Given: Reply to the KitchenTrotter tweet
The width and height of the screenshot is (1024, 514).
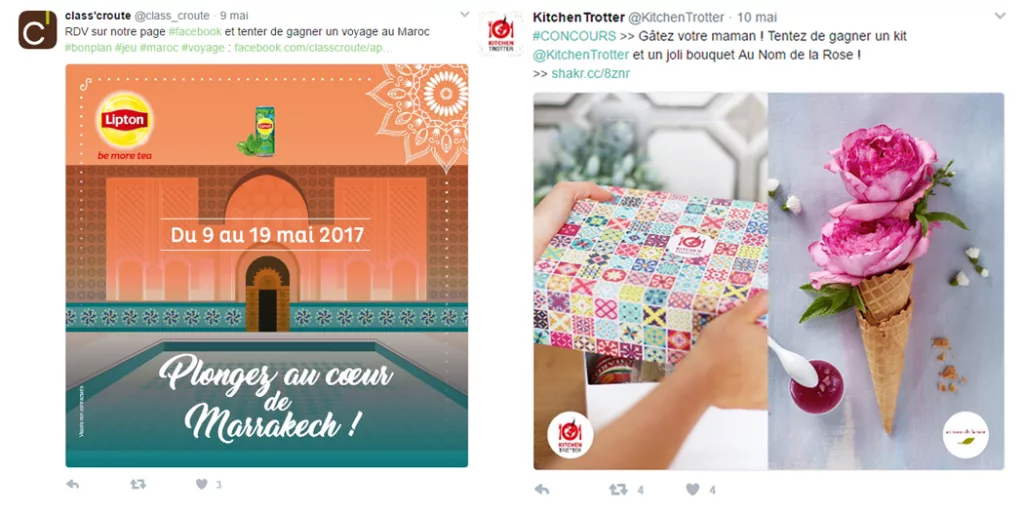Looking at the screenshot, I should click(541, 489).
